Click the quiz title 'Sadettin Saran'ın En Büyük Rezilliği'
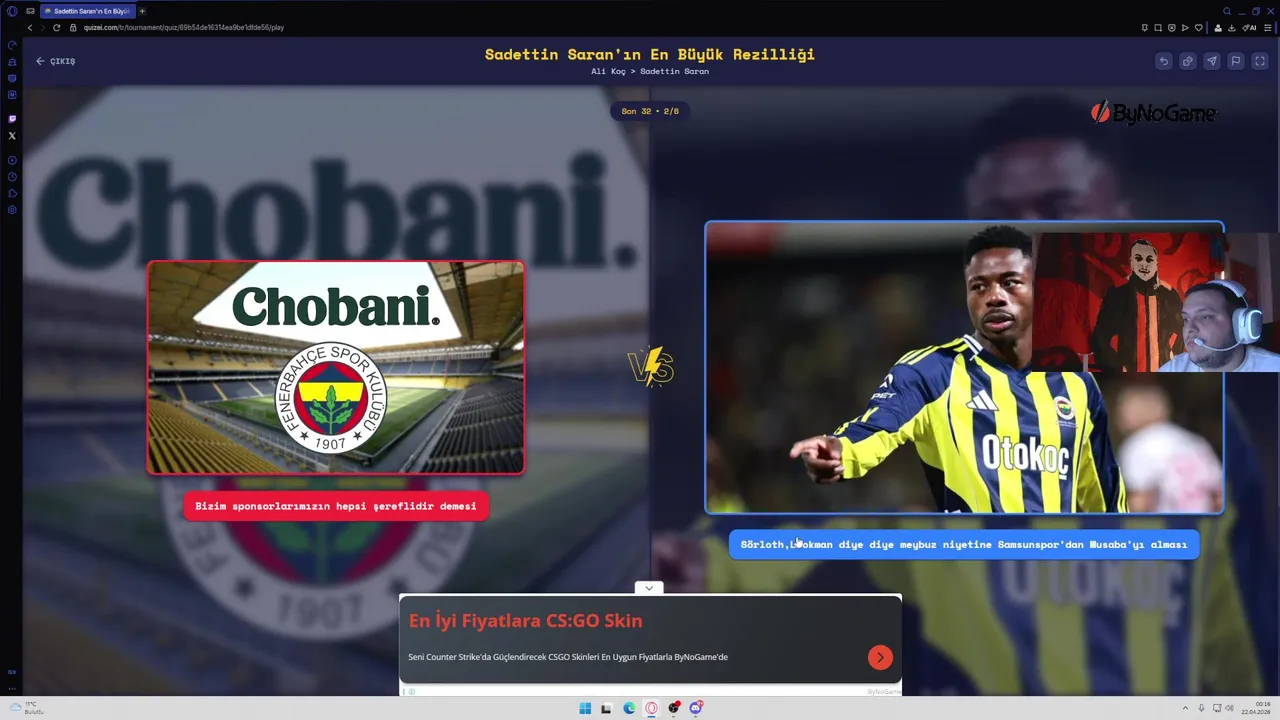The width and height of the screenshot is (1280, 720). tap(650, 54)
